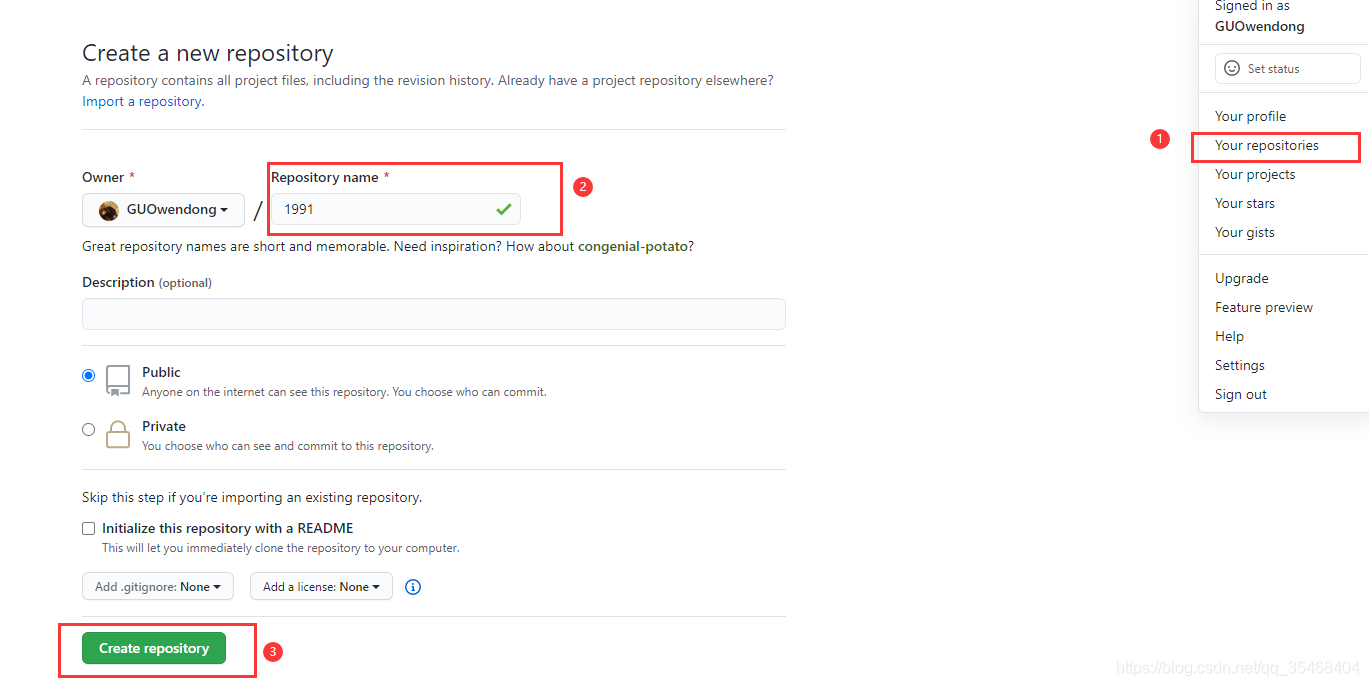Screen dimensions: 1369x686
Task: Click the Description text field
Action: coord(434,314)
